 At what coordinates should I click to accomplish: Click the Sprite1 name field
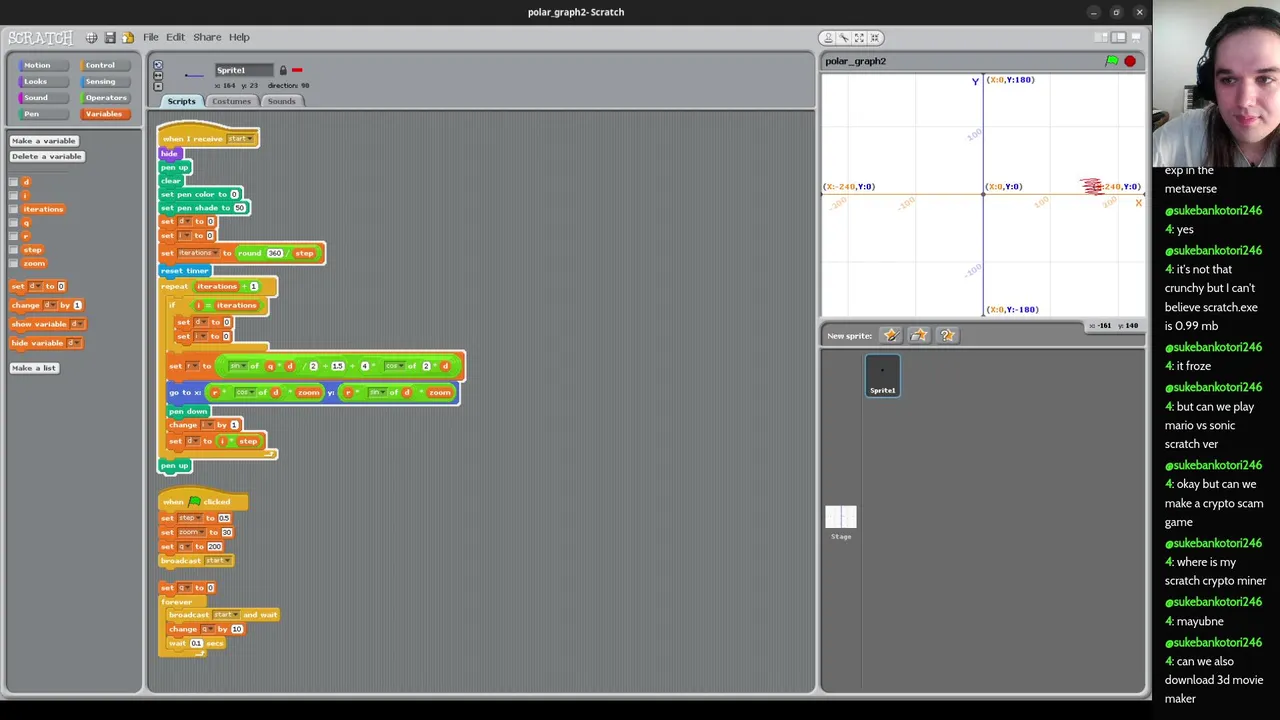[x=244, y=70]
